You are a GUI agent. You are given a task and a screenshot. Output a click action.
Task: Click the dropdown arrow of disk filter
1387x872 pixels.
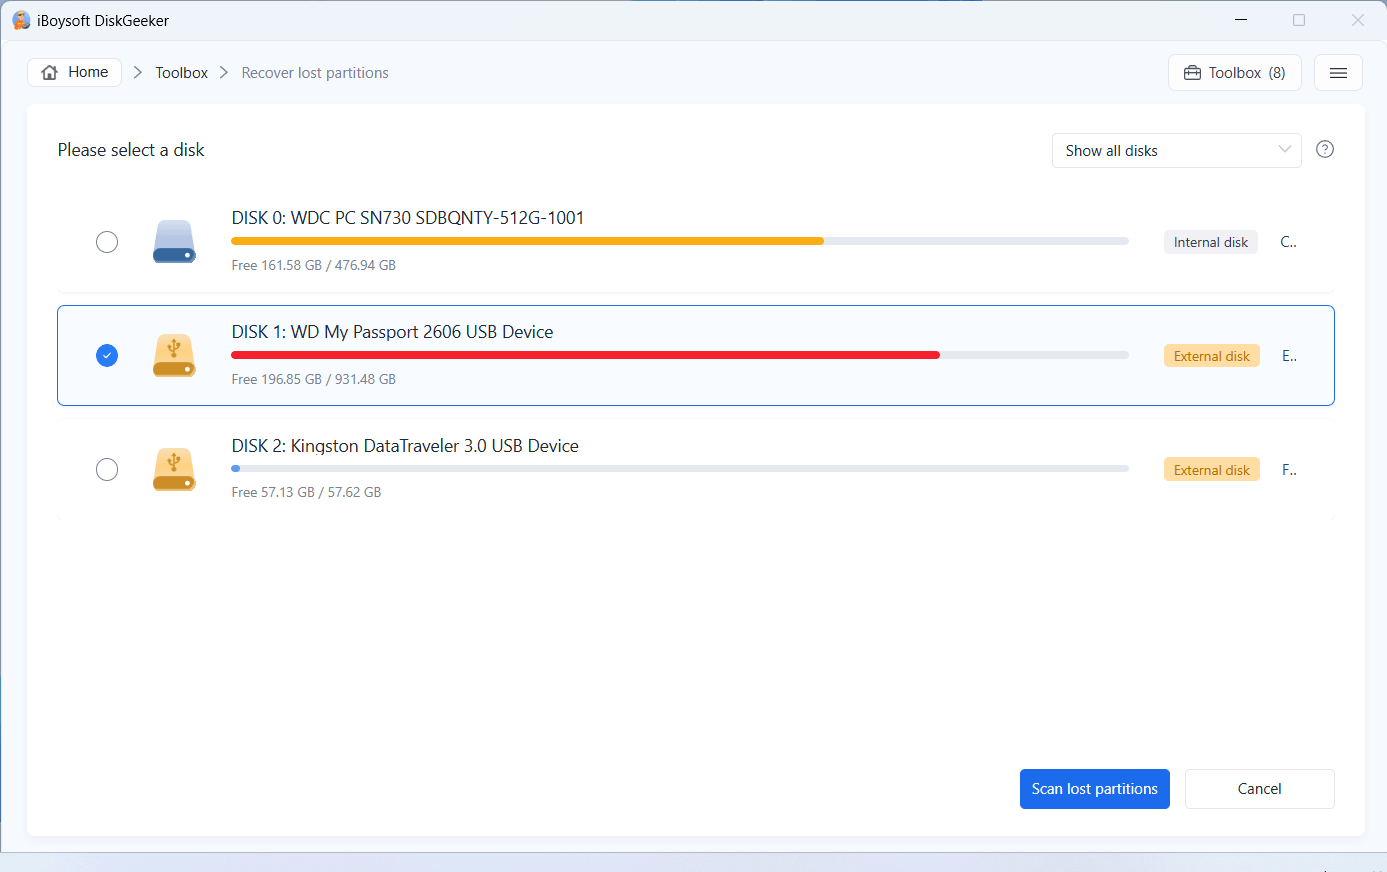pyautogui.click(x=1285, y=150)
